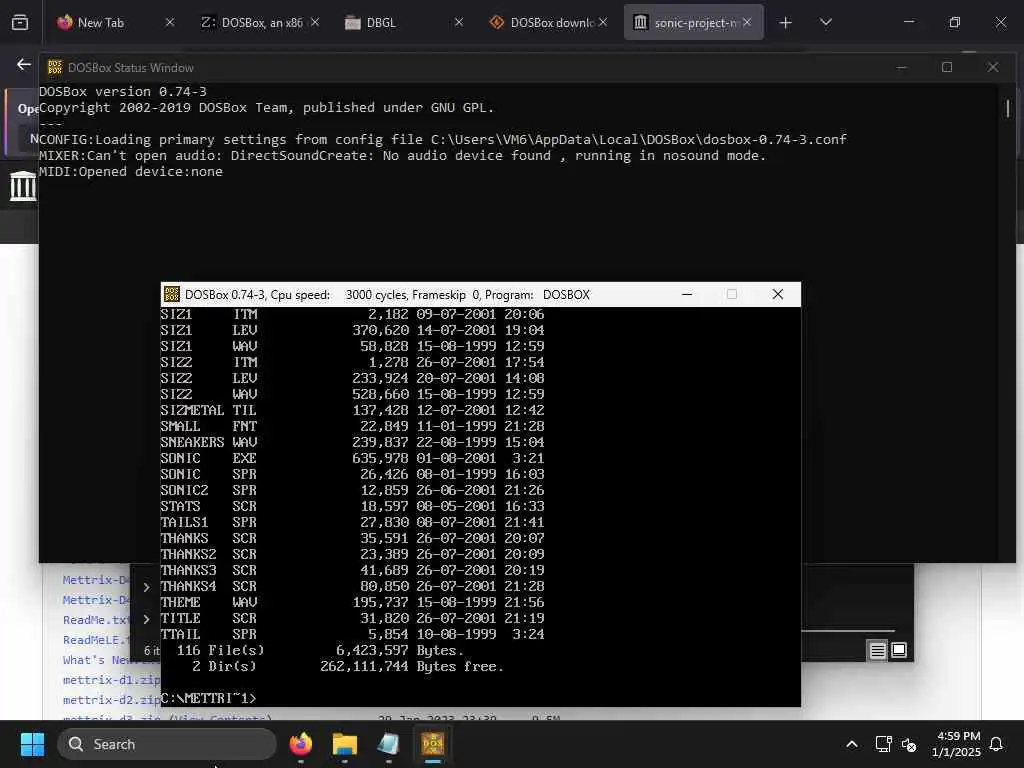This screenshot has height=768, width=1024.
Task: Minimize the DOSBox 0.74-3 emulator window
Action: 687,295
